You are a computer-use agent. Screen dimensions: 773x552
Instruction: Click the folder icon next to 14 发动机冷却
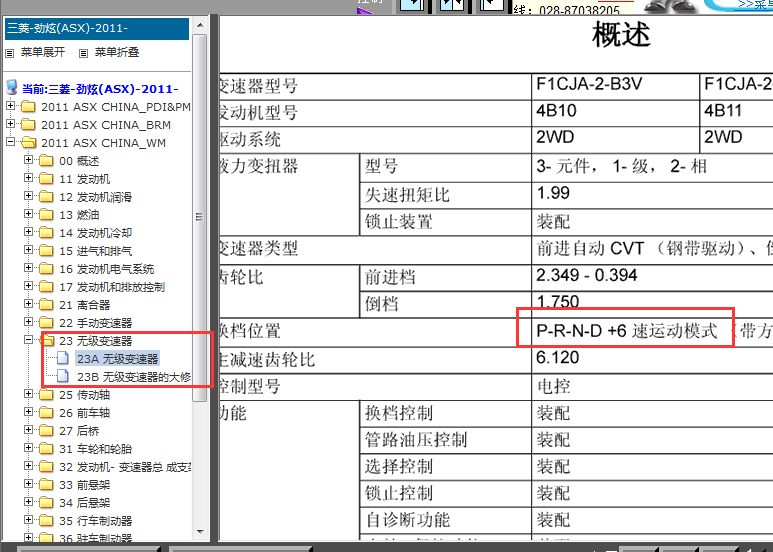coord(46,233)
